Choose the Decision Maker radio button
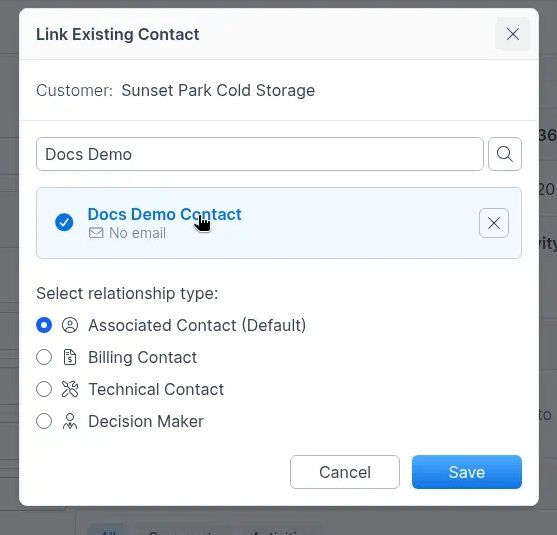 point(44,421)
